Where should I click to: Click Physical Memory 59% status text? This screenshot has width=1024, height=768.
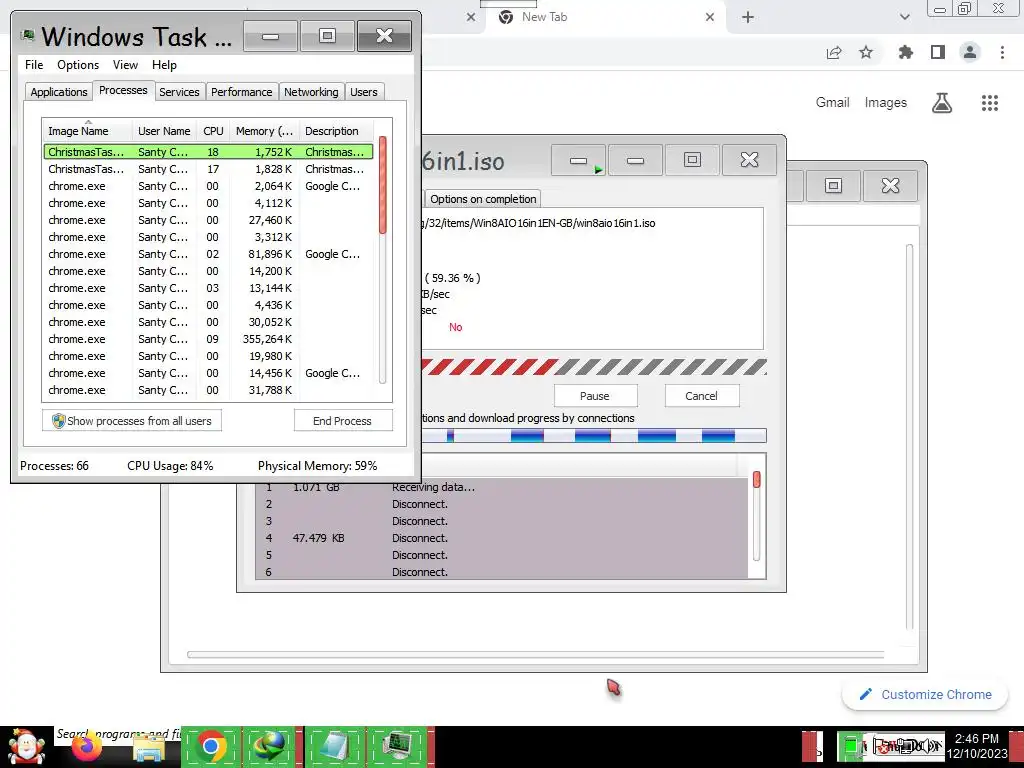coord(317,466)
